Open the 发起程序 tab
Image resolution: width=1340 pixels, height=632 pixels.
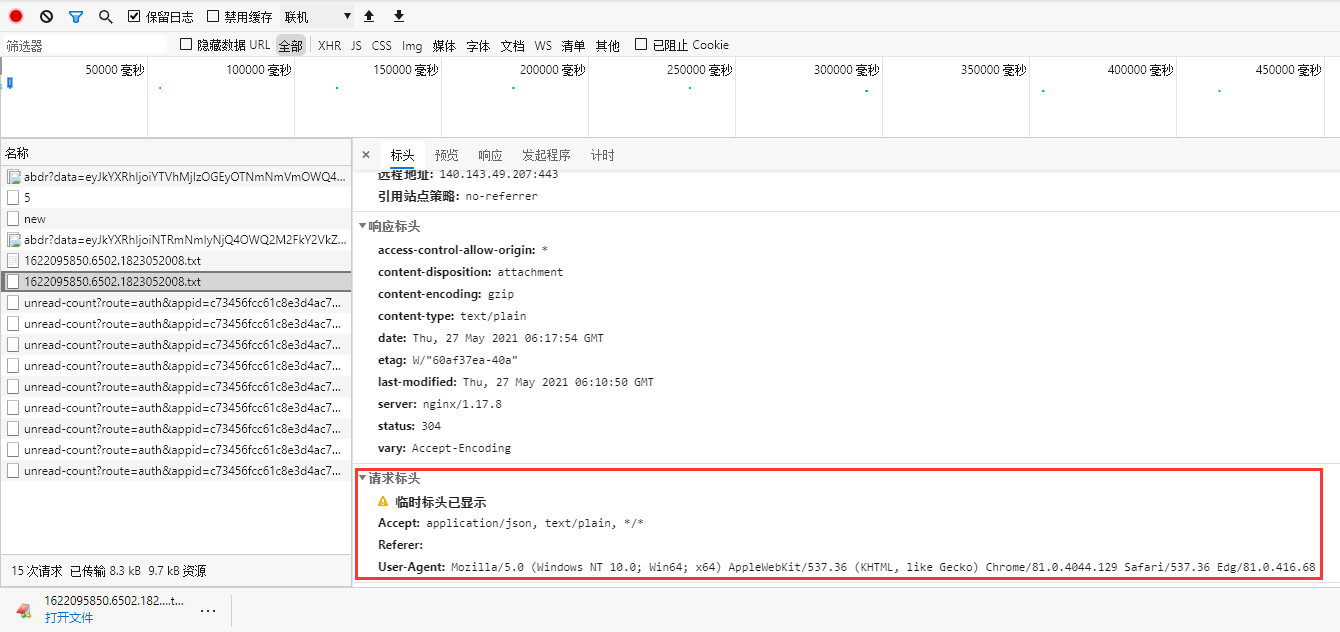pyautogui.click(x=546, y=155)
